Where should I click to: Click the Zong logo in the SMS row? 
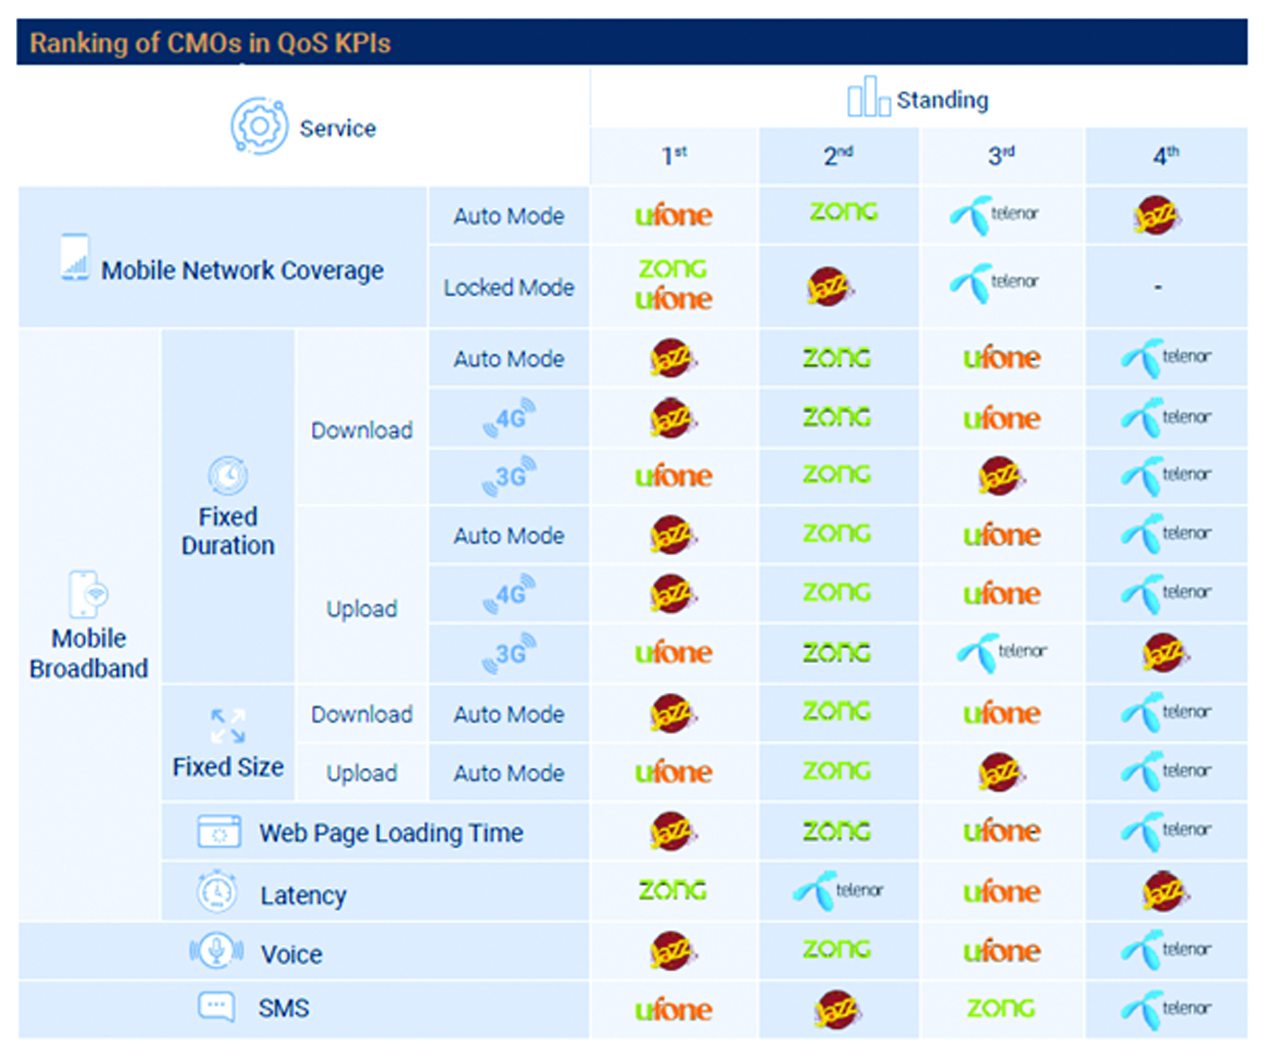1000,1008
